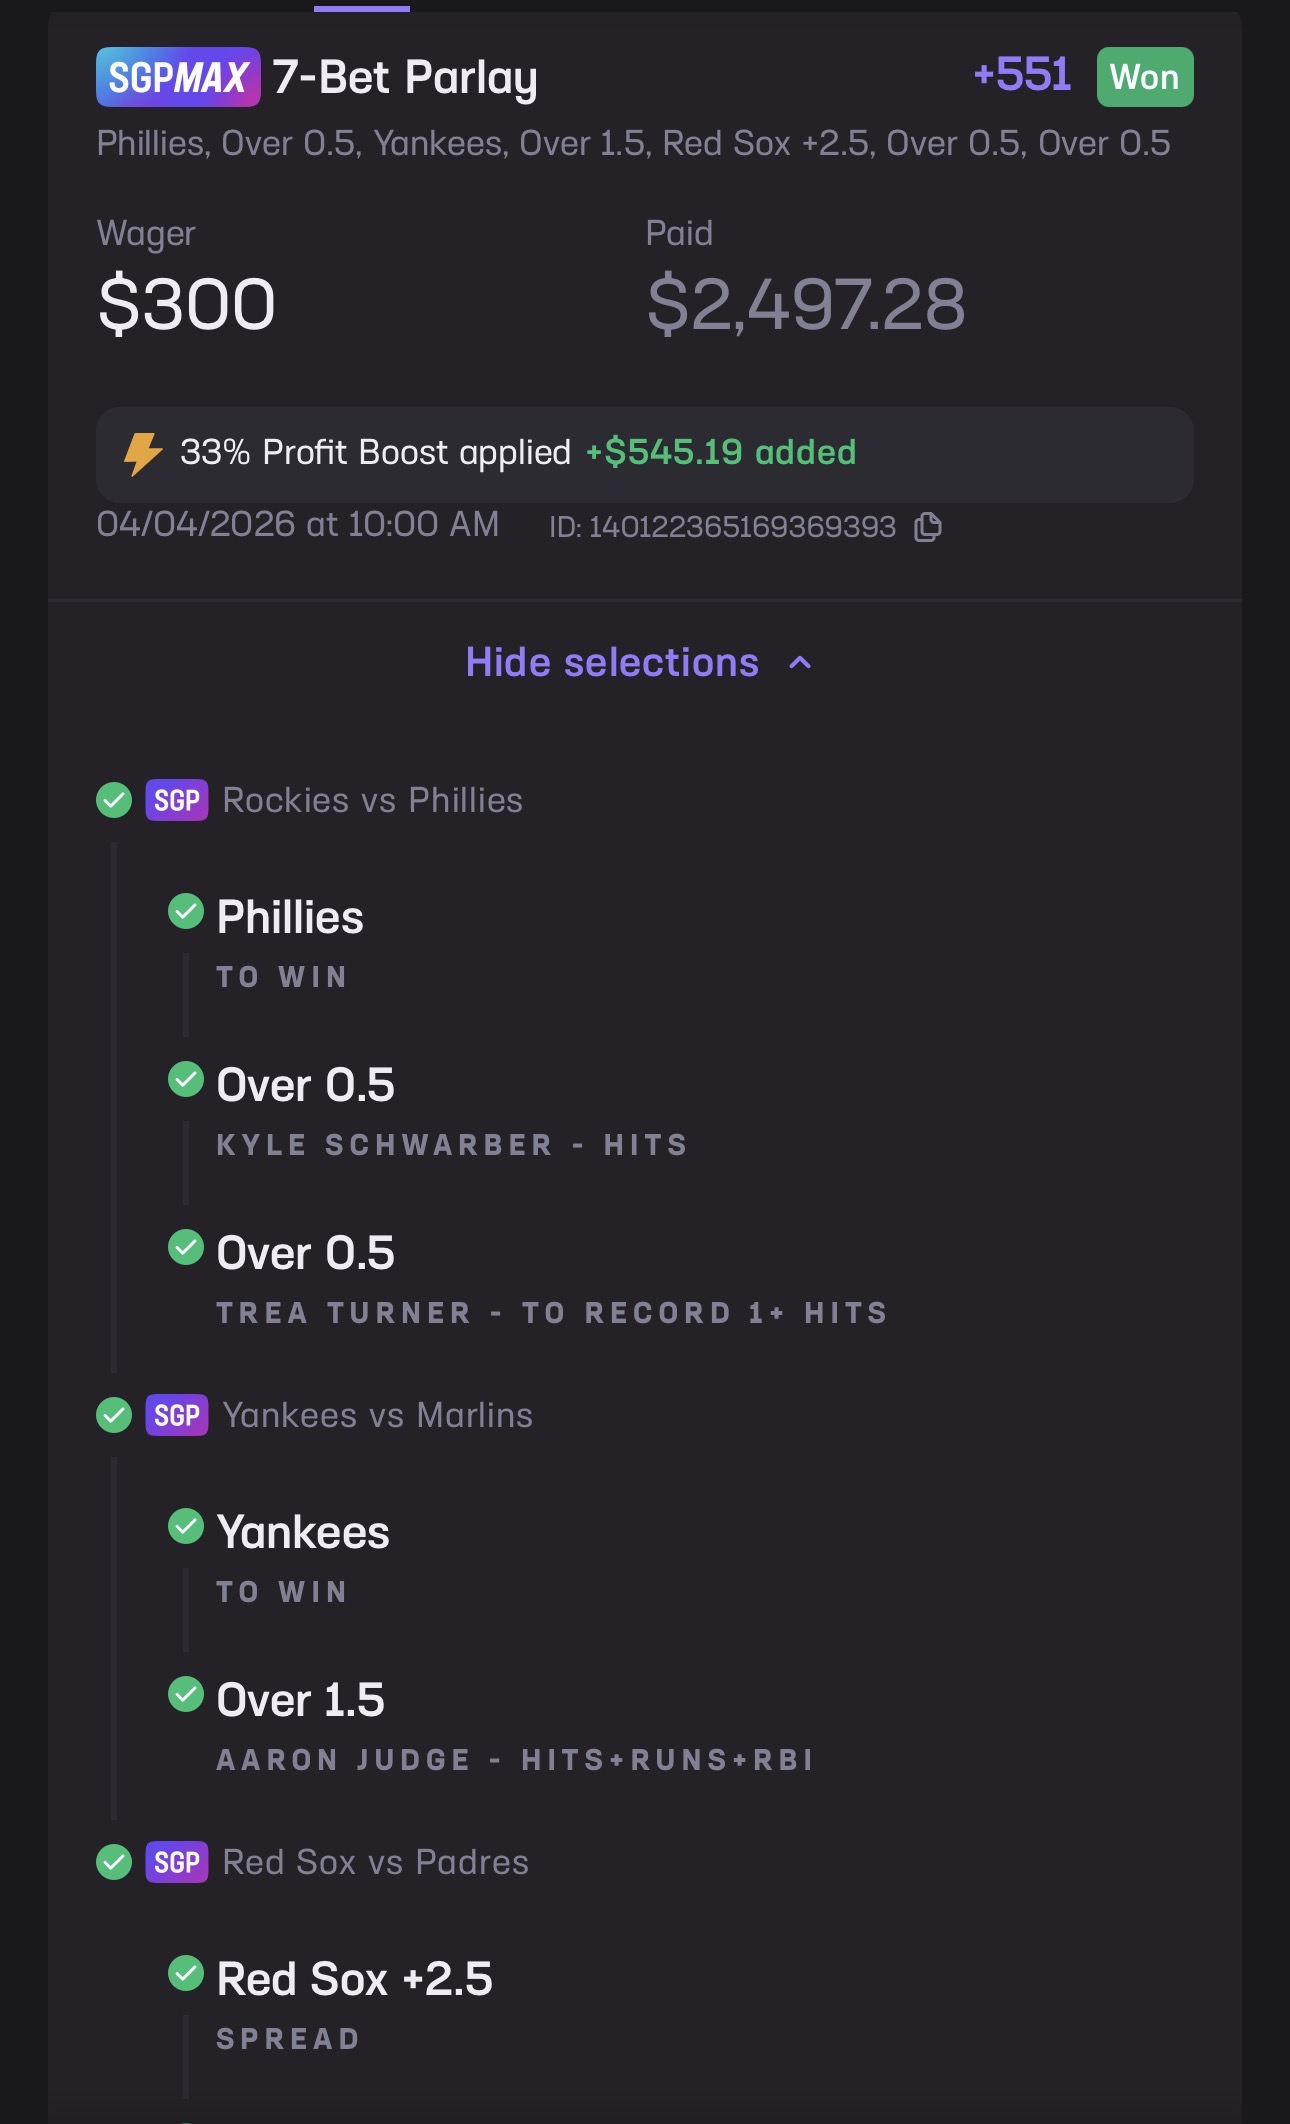Tap checkmark beside Aaron Judge Over 1.5
Viewport: 1290px width, 2124px height.
click(x=186, y=1694)
